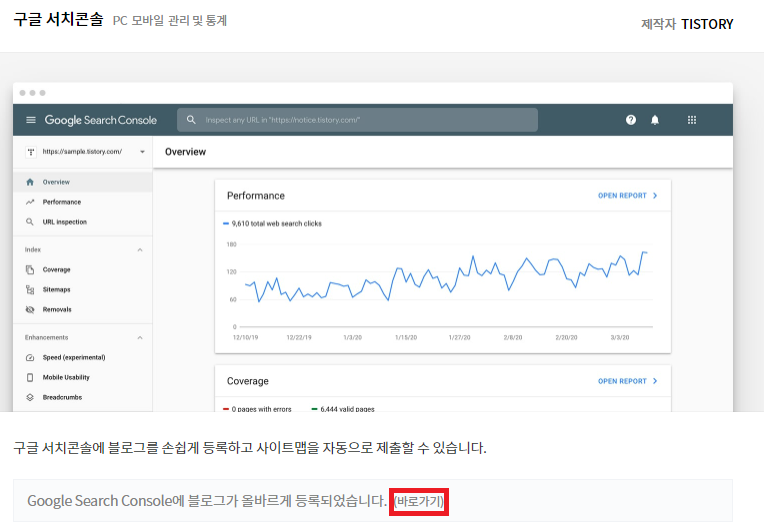Open the Google apps grid icon
764x528 pixels.
click(691, 120)
